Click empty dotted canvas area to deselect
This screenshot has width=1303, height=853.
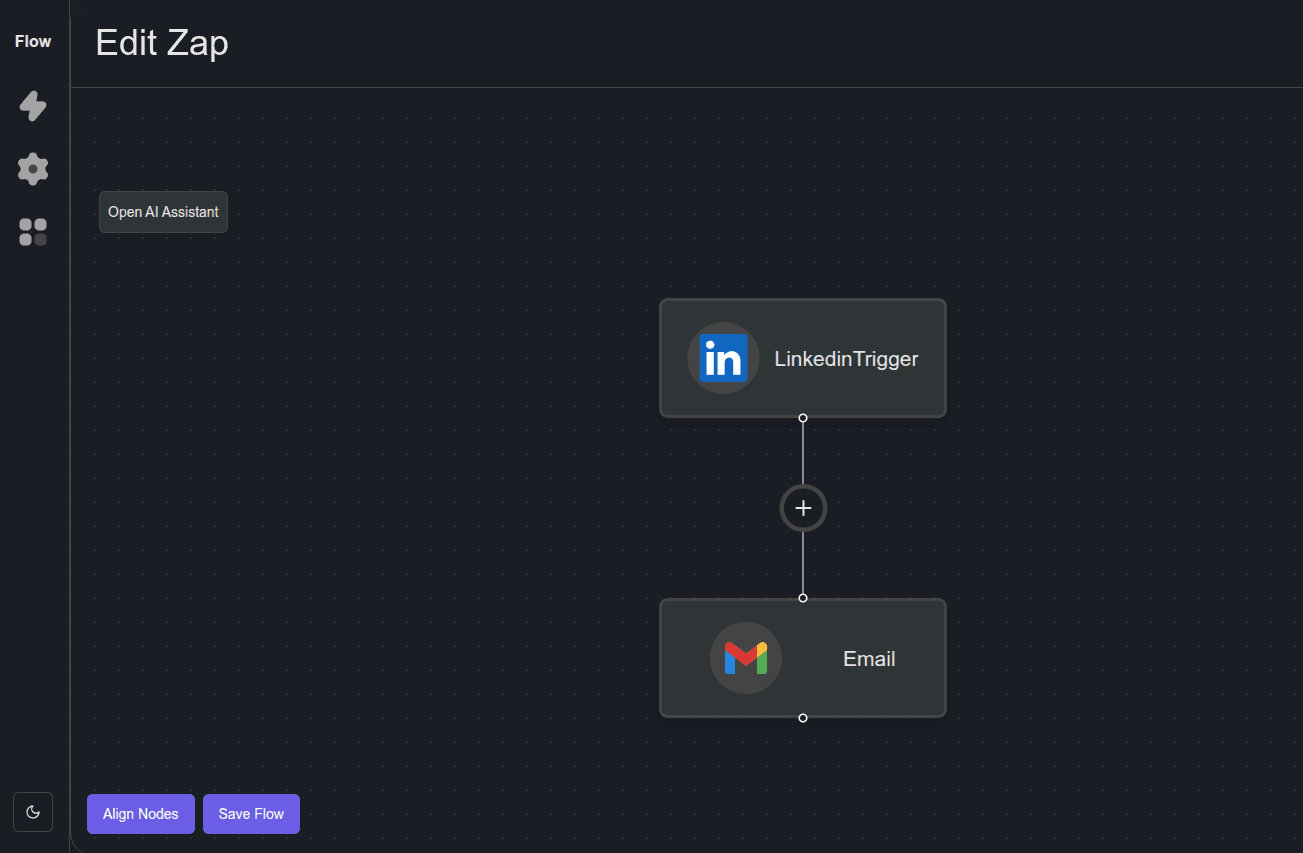coord(400,500)
